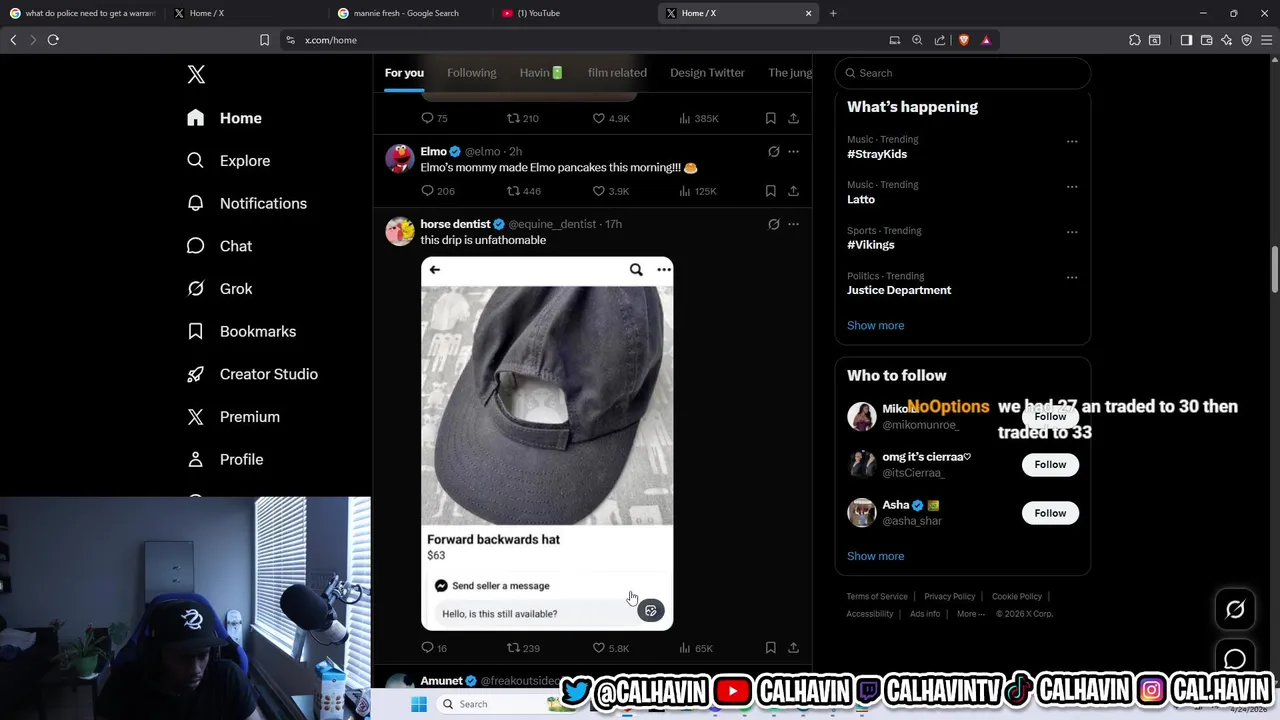Open browser main menu hamburger icon
The height and width of the screenshot is (720, 1280).
pyautogui.click(x=1266, y=40)
